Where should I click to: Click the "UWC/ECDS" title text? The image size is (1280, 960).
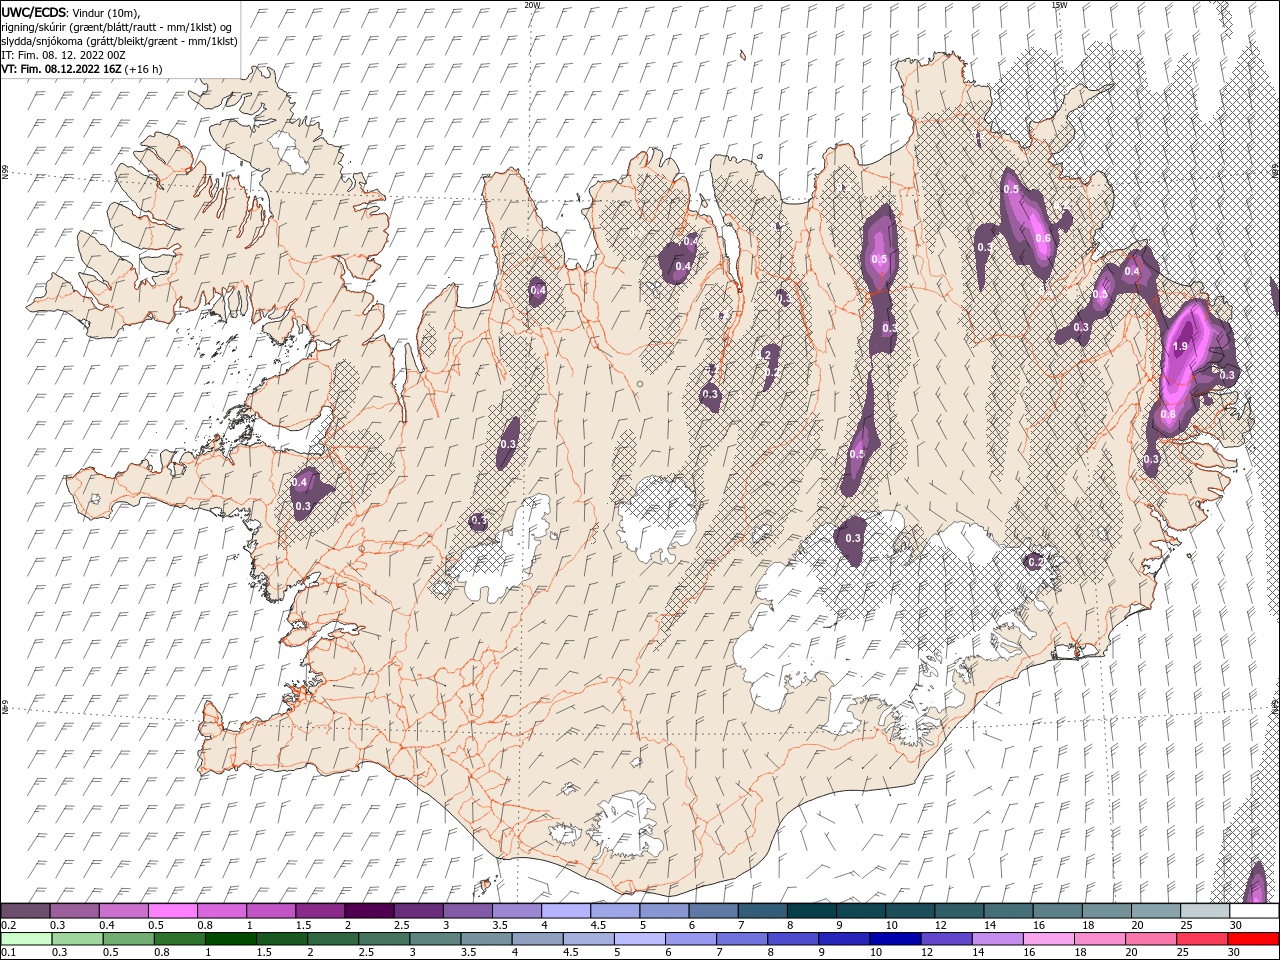coord(34,11)
